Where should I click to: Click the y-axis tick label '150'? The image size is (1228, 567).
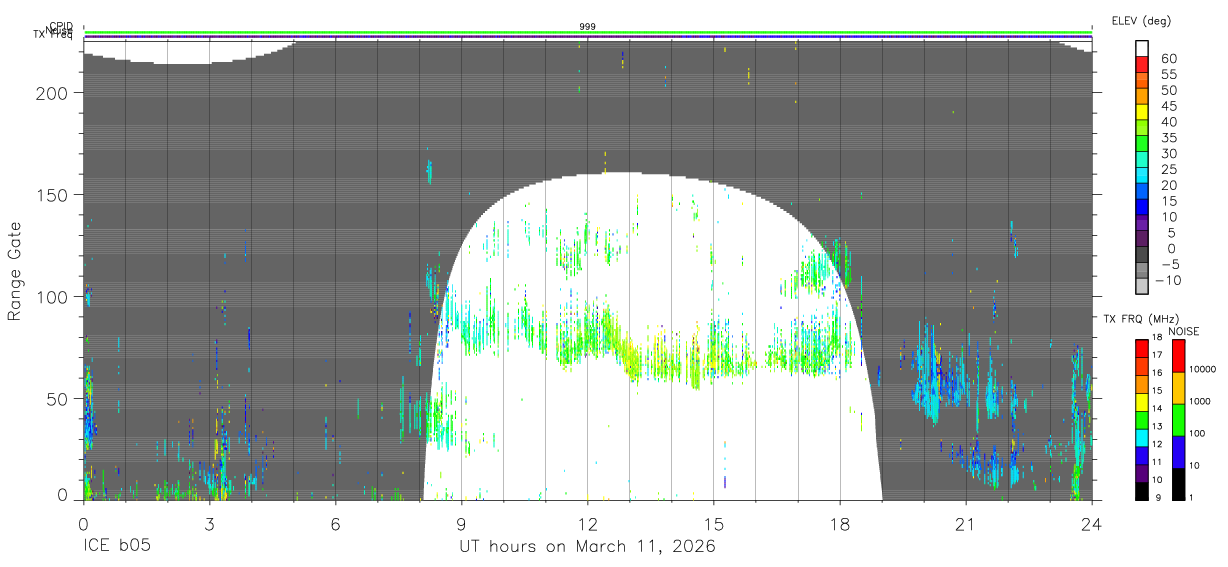point(53,194)
